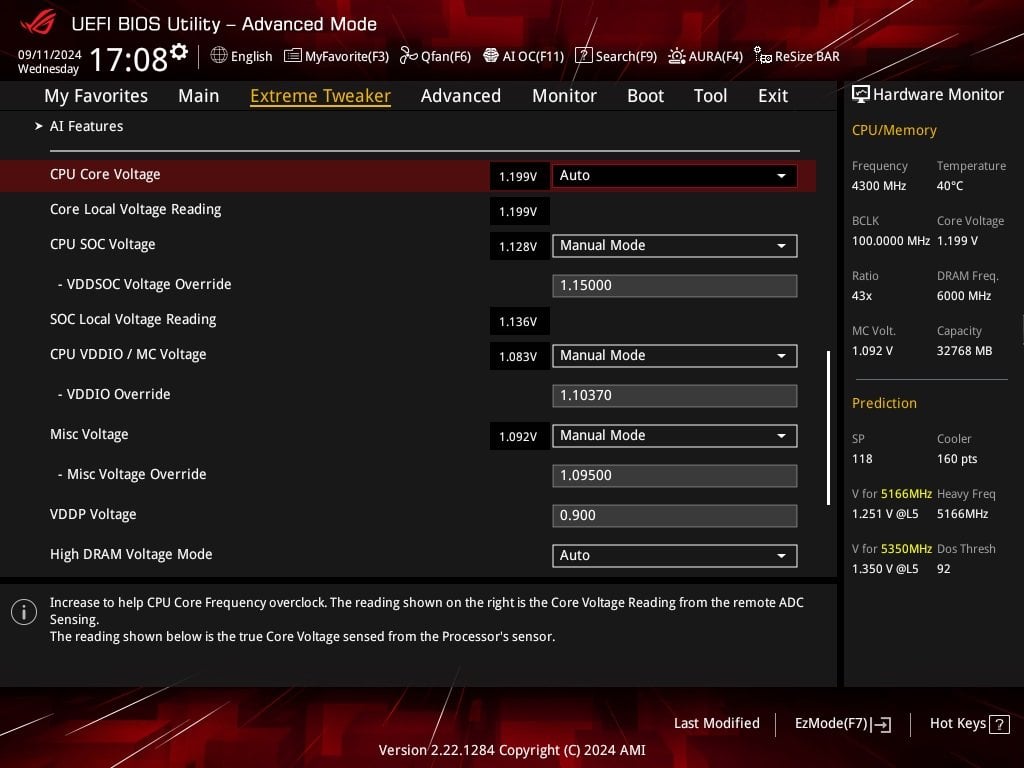The image size is (1024, 768).
Task: Open the Monitor tab
Action: (564, 96)
